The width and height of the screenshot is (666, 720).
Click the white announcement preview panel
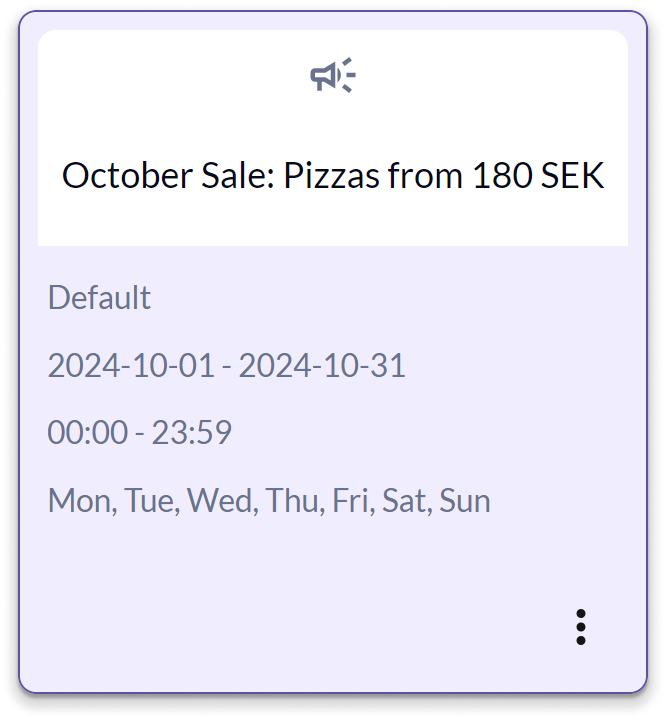333,138
